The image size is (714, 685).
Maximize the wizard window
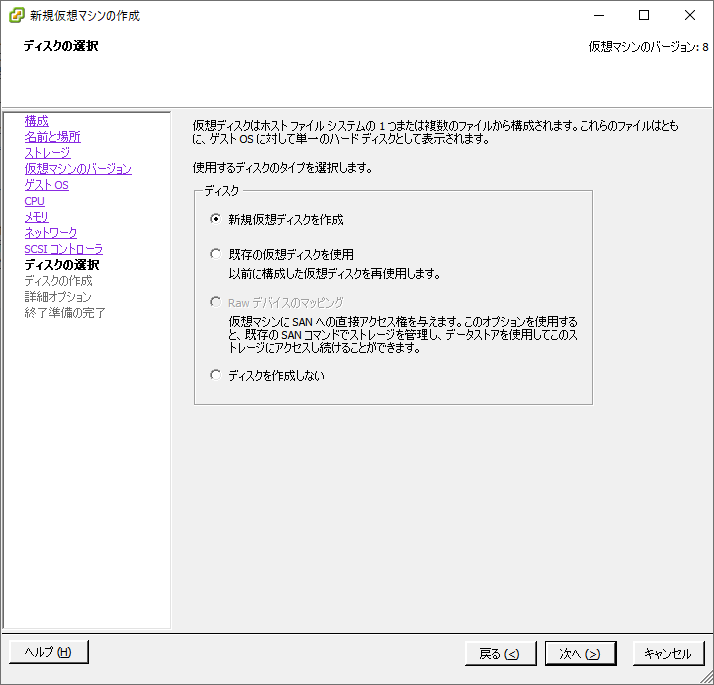[644, 15]
